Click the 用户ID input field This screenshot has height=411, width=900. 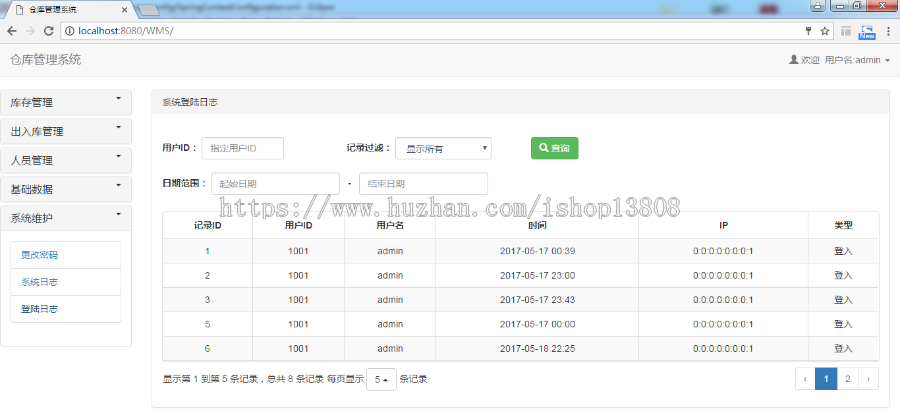(x=243, y=148)
